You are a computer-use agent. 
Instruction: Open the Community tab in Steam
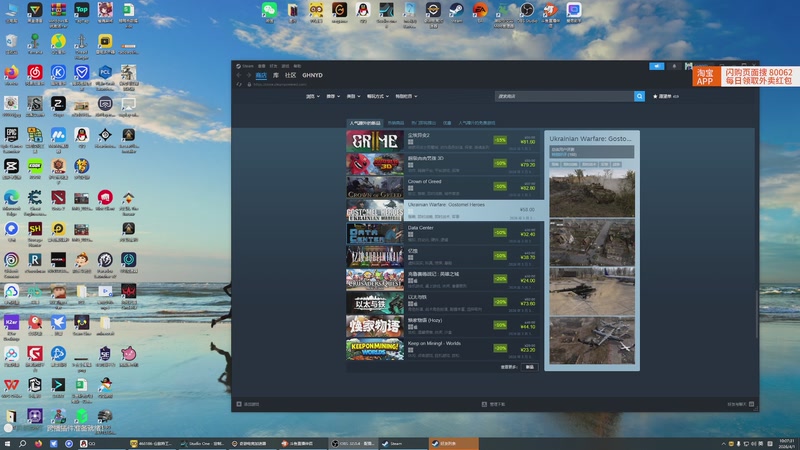click(x=290, y=75)
